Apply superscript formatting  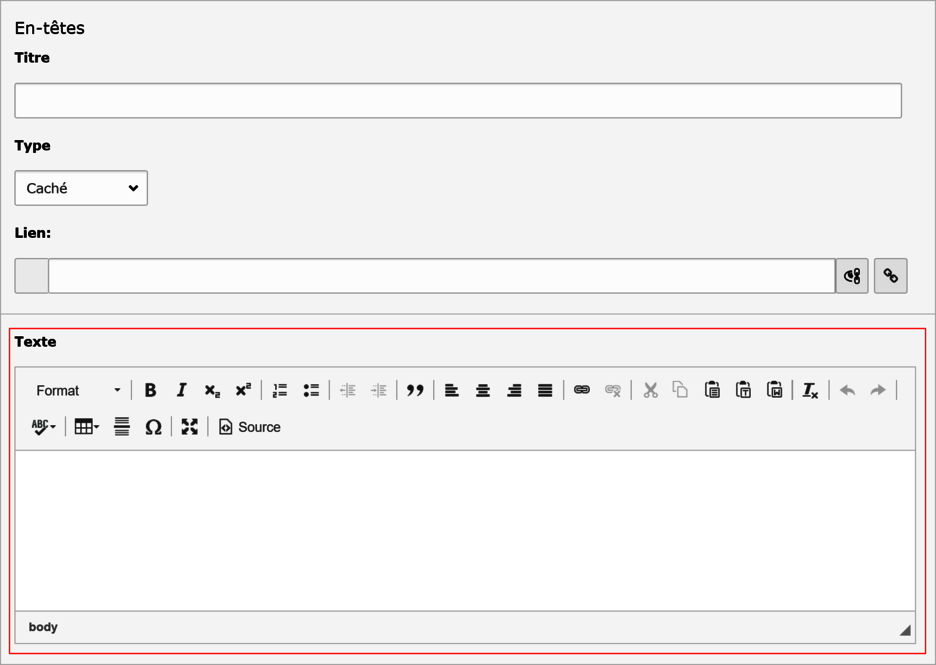(x=243, y=390)
